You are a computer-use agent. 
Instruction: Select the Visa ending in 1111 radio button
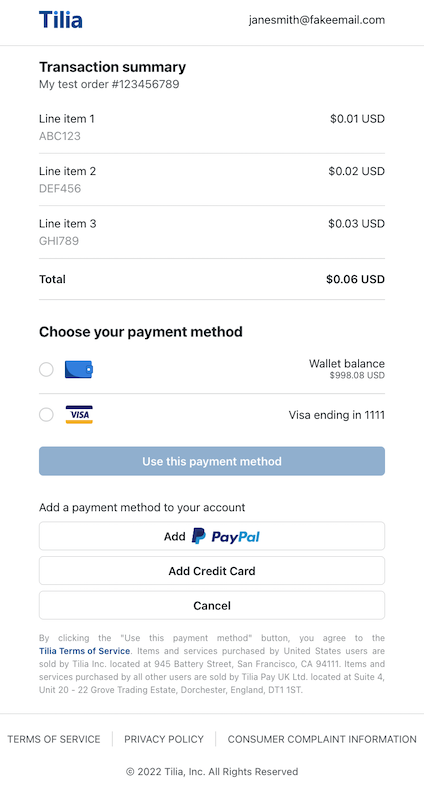click(46, 415)
